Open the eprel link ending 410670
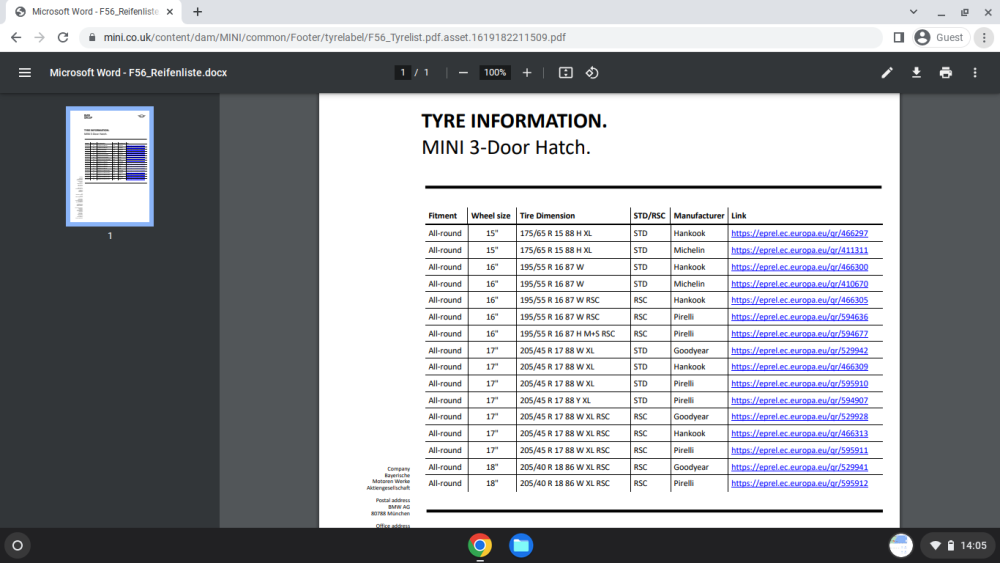This screenshot has height=563, width=1000. click(799, 284)
